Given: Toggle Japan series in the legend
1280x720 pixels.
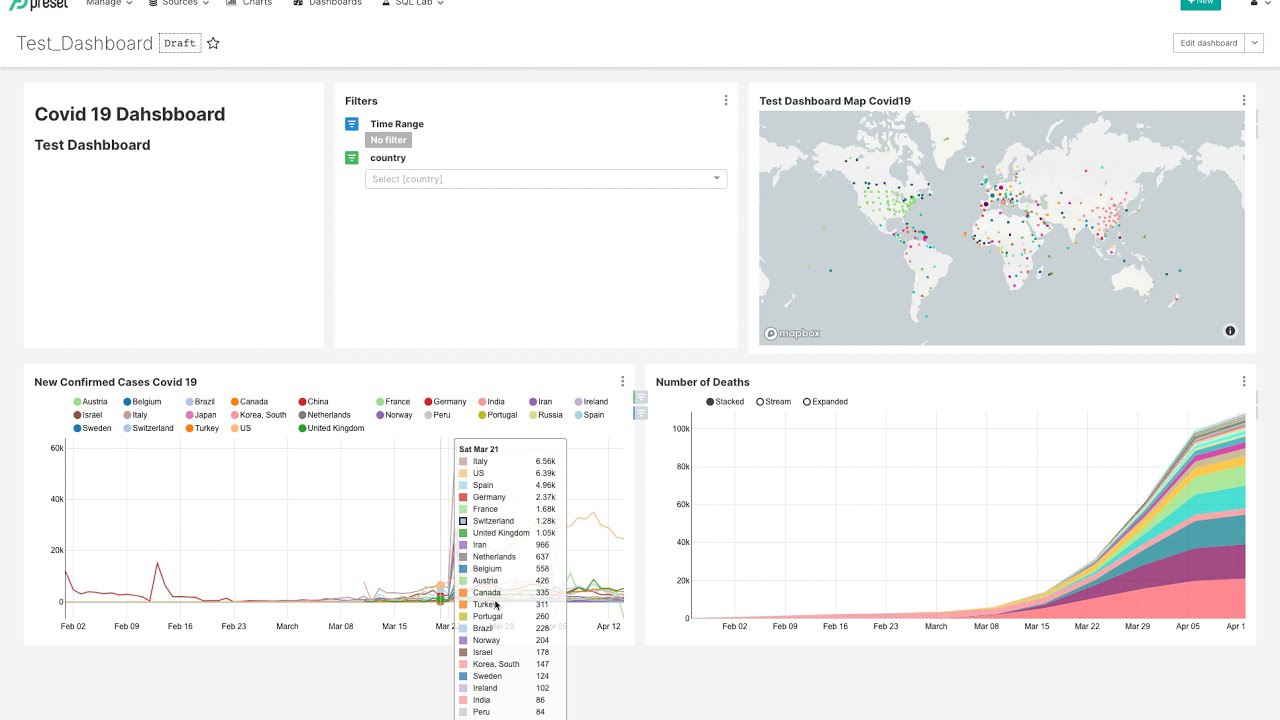Looking at the screenshot, I should pos(201,415).
